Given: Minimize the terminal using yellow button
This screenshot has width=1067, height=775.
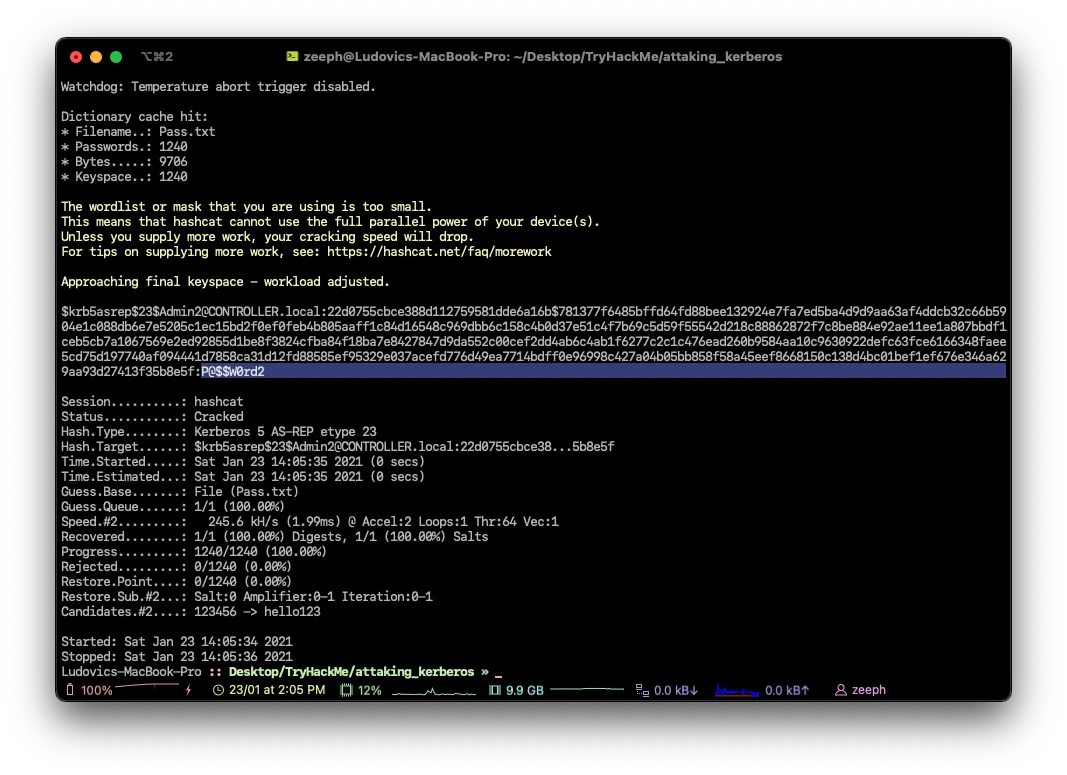Looking at the screenshot, I should [96, 57].
